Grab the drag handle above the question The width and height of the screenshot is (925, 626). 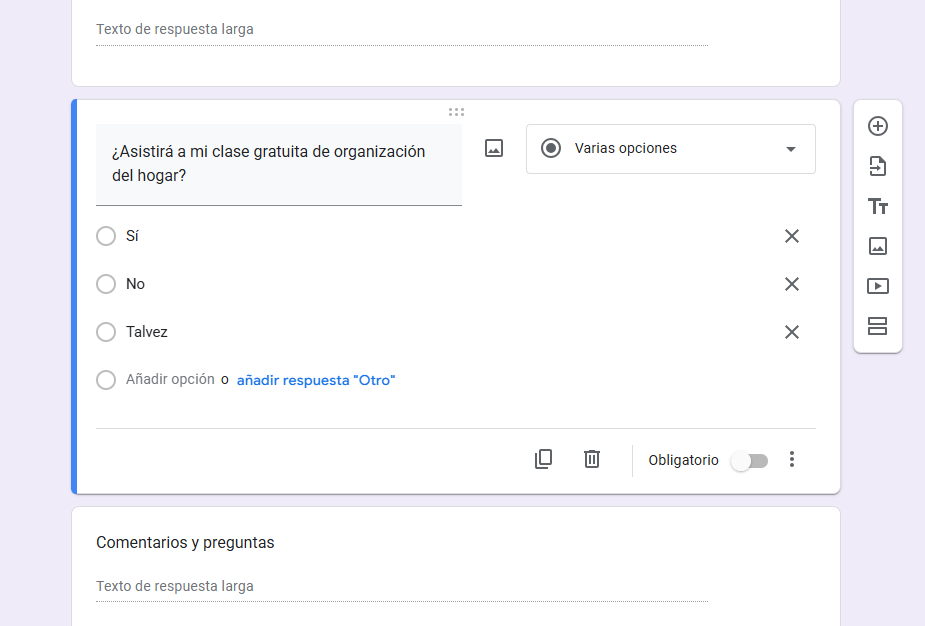(x=456, y=112)
